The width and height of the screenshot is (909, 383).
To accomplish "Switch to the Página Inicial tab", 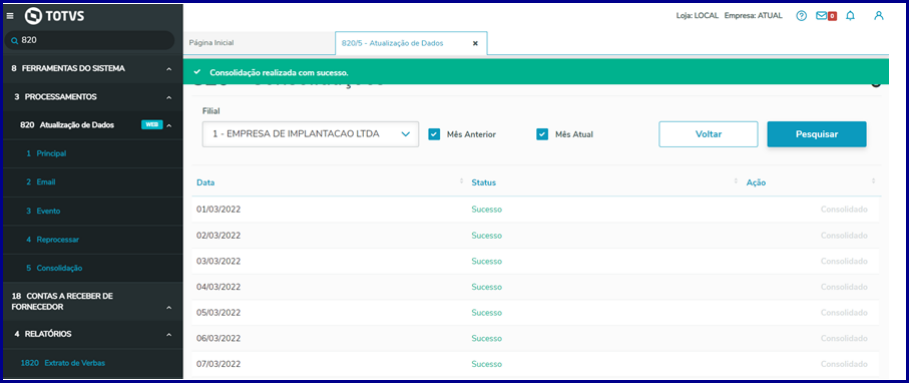I will point(259,43).
